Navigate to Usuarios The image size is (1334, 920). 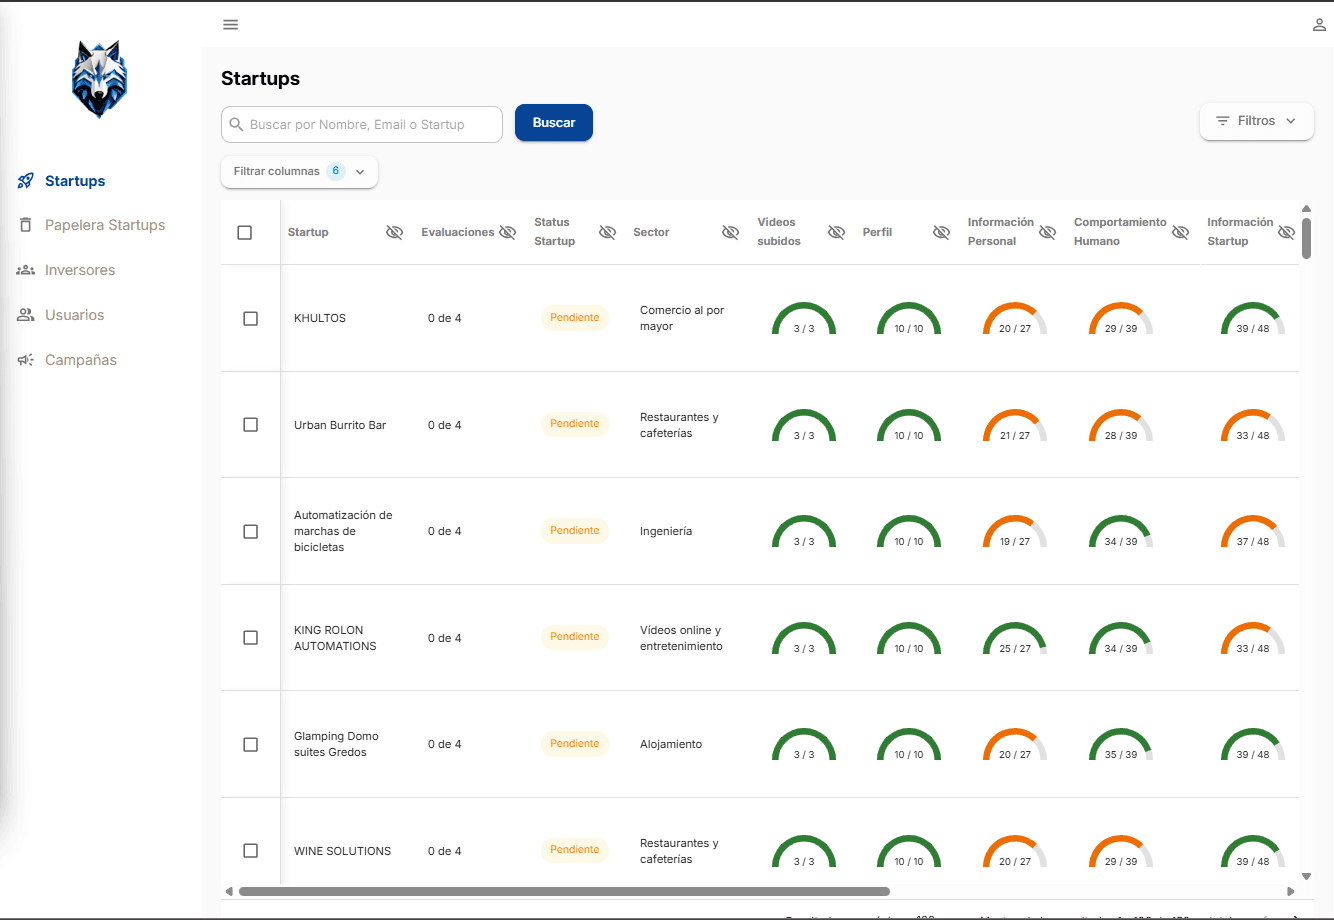click(75, 315)
